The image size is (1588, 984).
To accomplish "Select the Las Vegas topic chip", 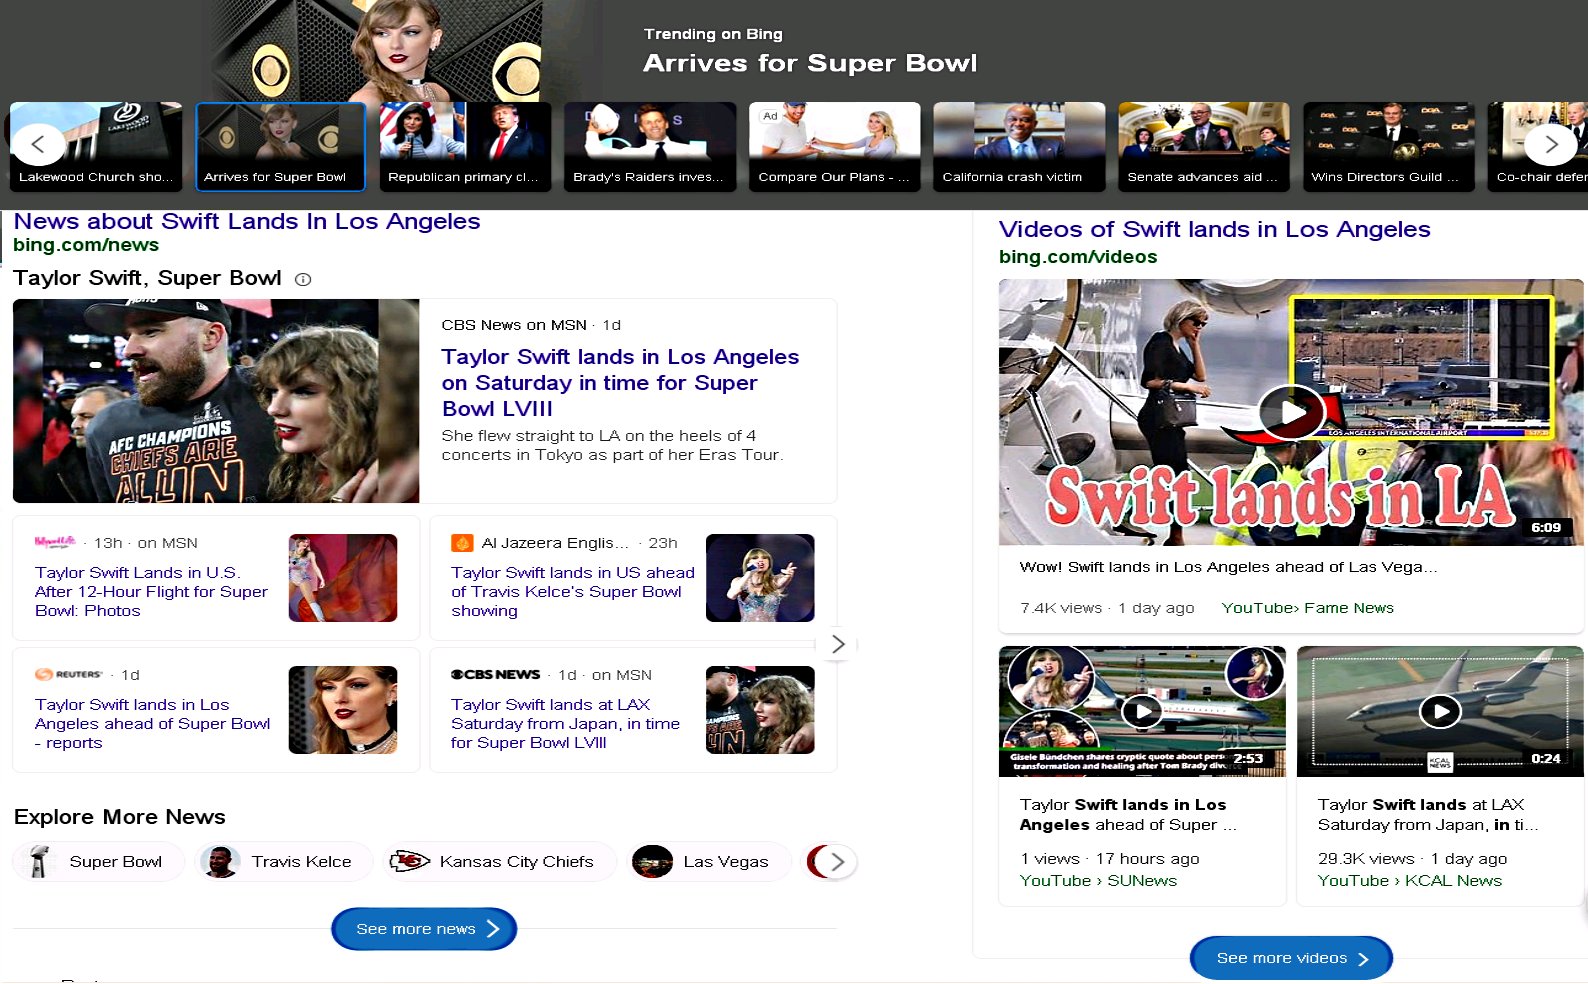I will click(x=709, y=861).
